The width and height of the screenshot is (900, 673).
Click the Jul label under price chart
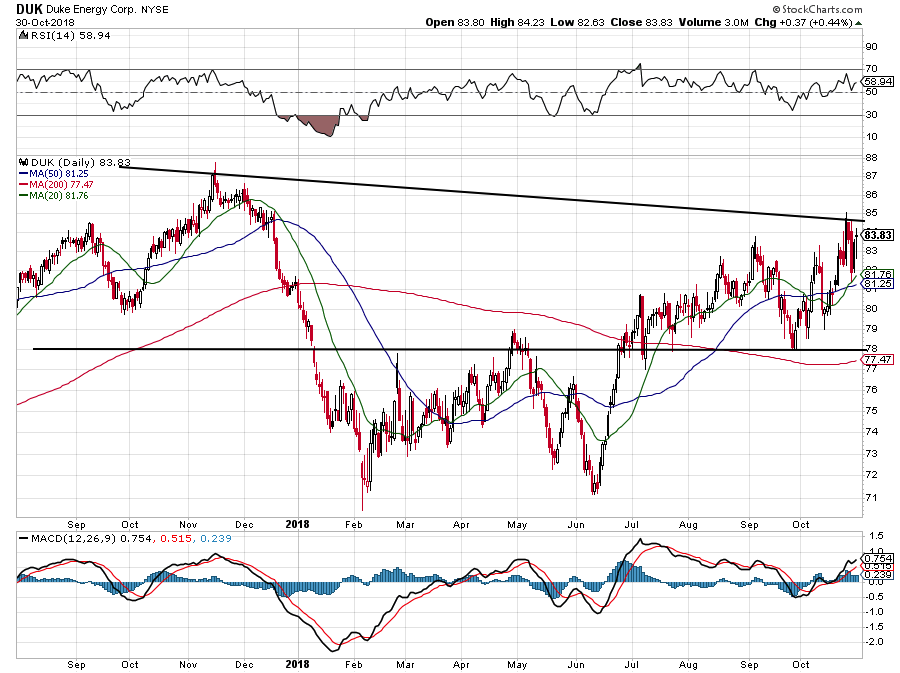point(632,524)
